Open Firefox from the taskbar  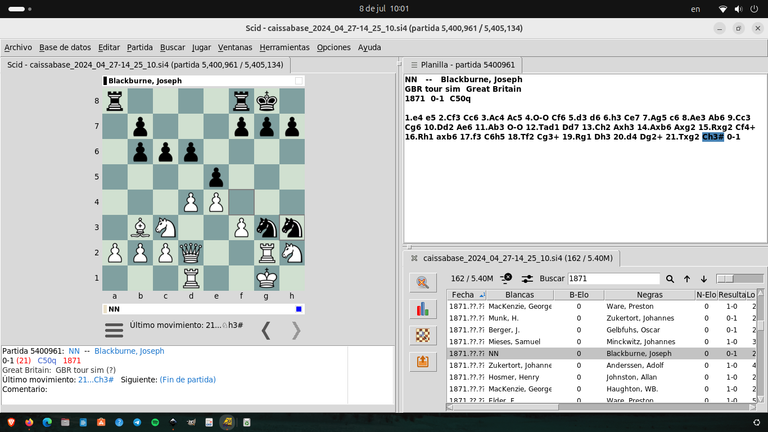tap(29, 422)
